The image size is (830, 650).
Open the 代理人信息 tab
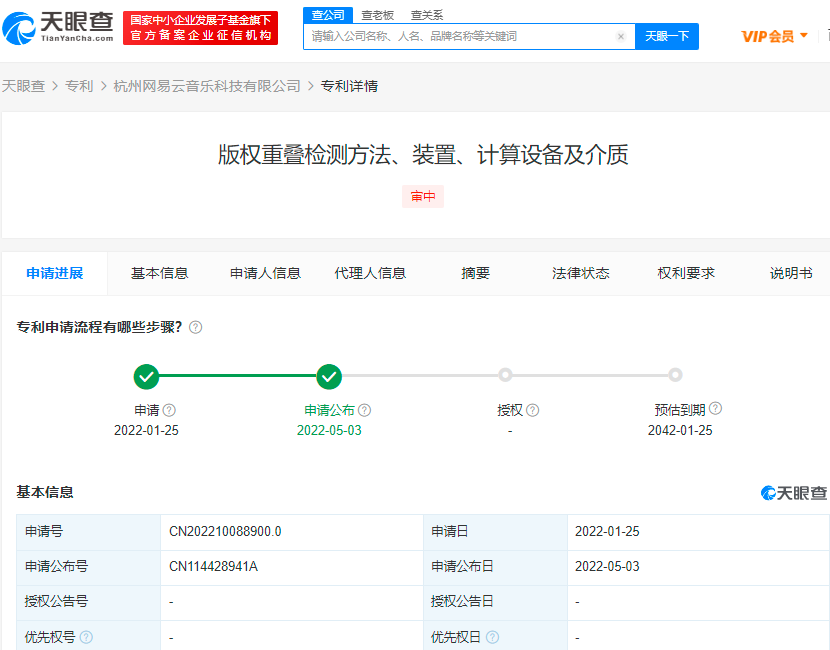(x=370, y=273)
